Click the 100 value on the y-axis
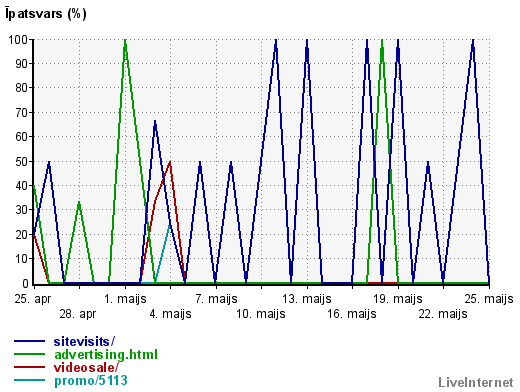This screenshot has height=392, width=520. point(18,40)
